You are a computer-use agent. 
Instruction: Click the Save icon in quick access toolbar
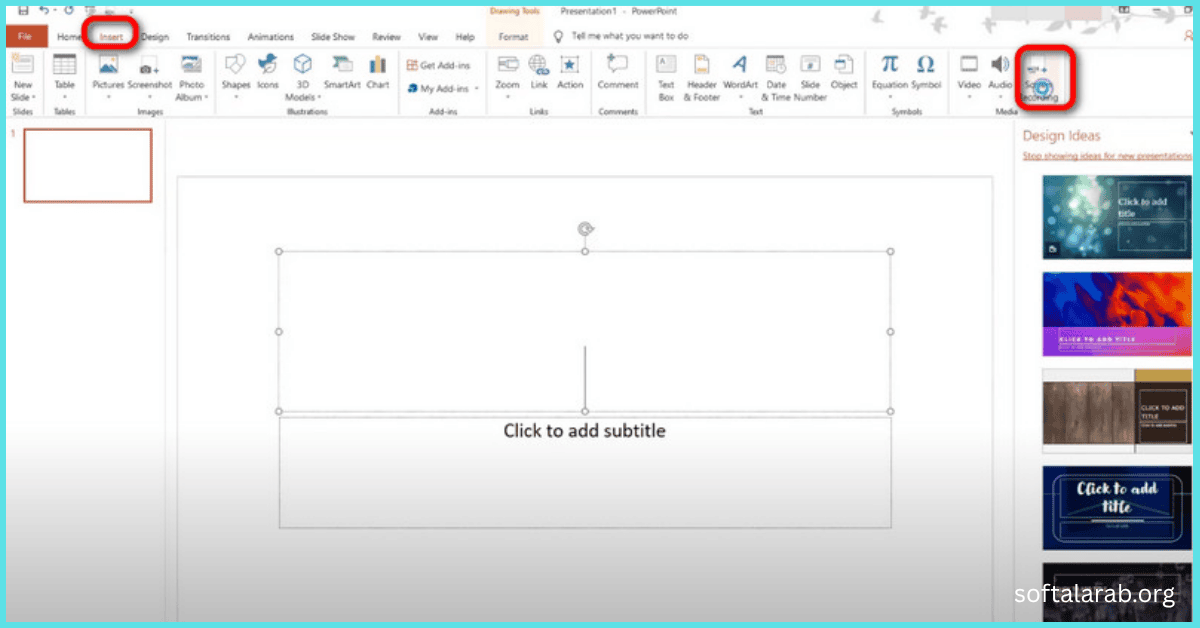click(22, 11)
